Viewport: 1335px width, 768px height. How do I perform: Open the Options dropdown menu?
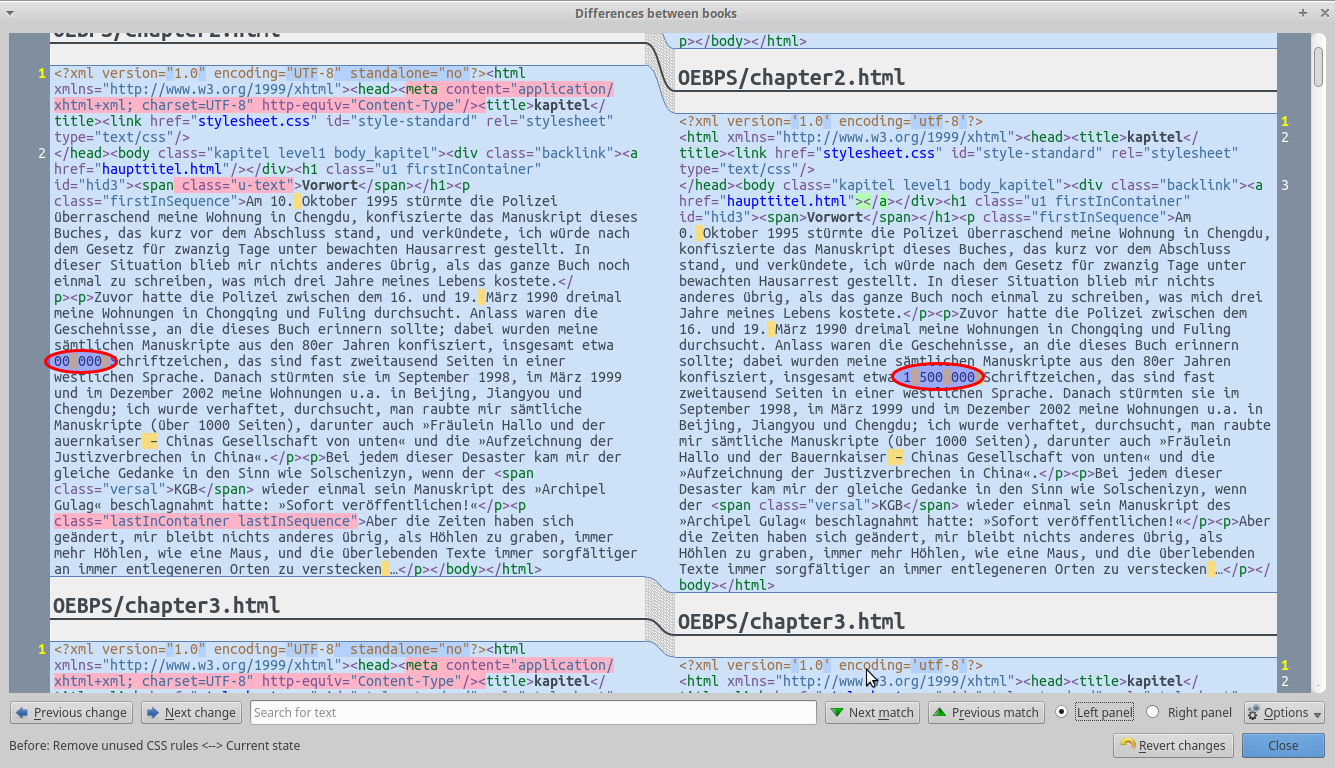(1284, 713)
